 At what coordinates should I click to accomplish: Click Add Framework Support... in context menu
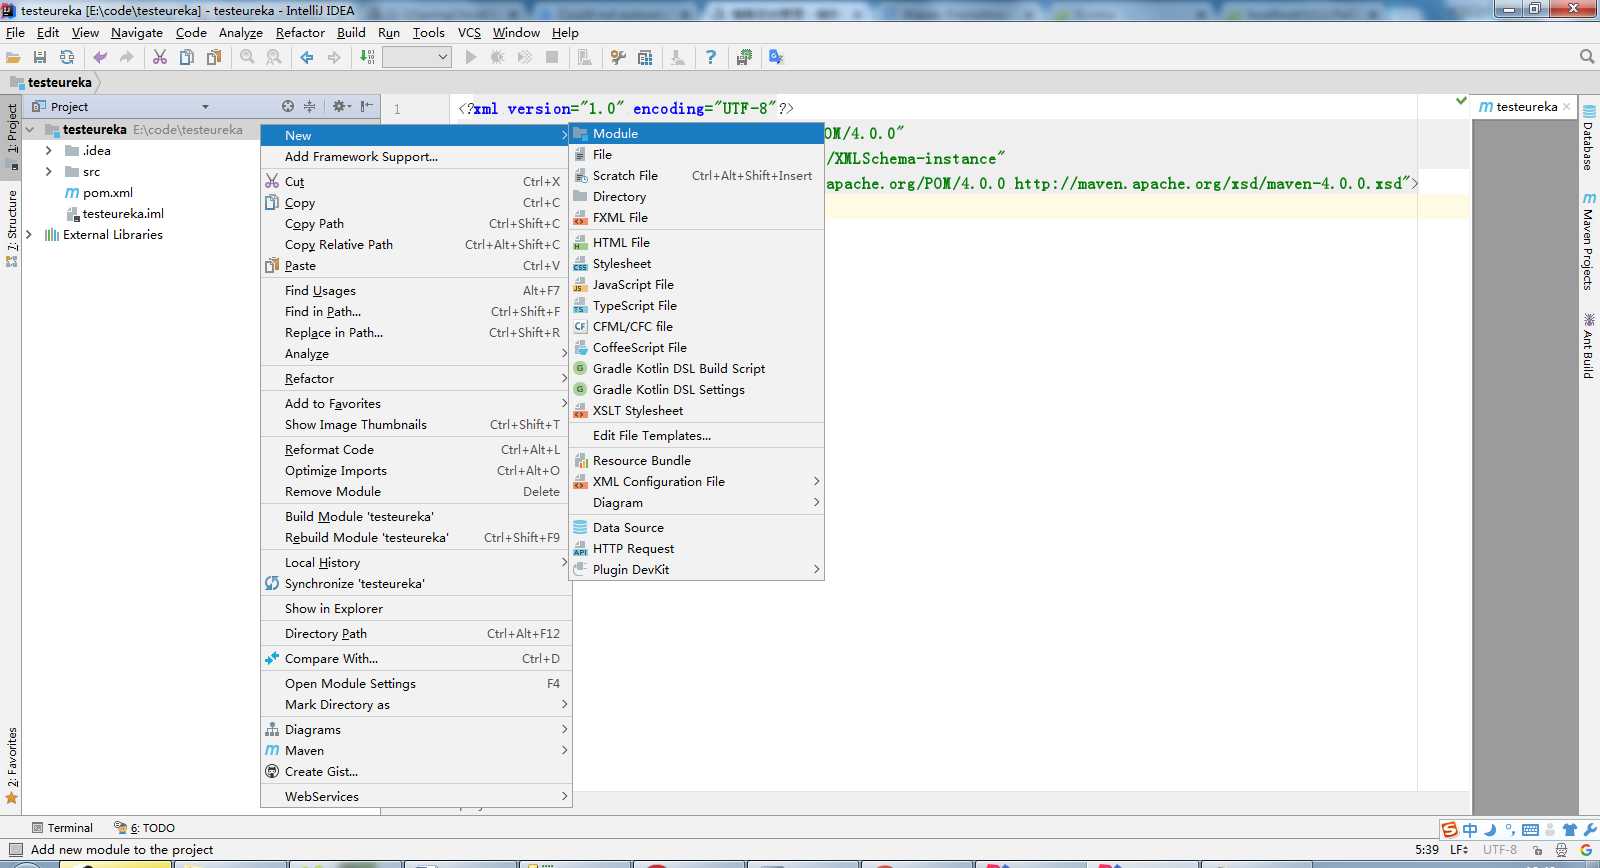coord(415,156)
